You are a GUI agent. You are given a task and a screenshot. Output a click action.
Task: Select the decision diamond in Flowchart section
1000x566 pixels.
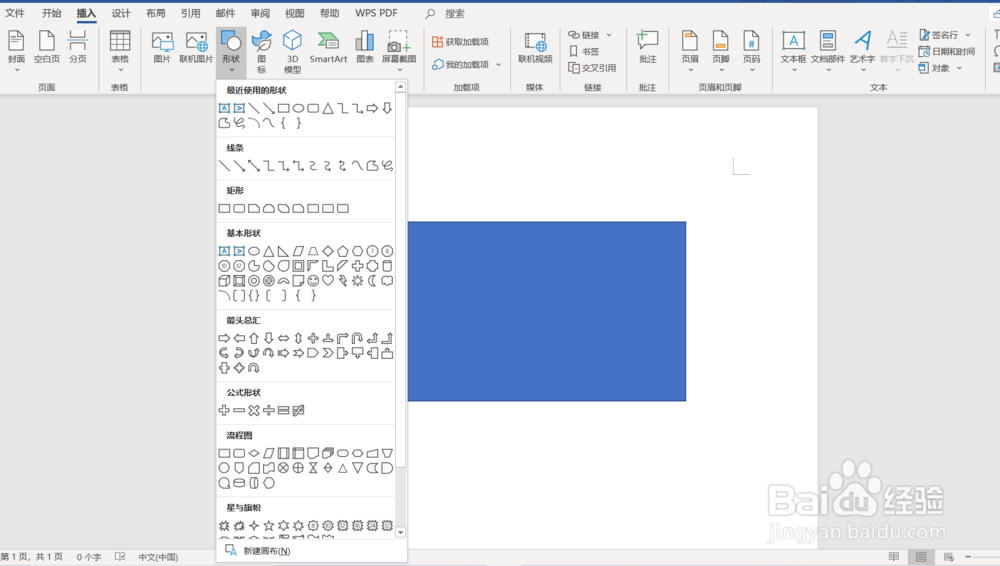[254, 453]
